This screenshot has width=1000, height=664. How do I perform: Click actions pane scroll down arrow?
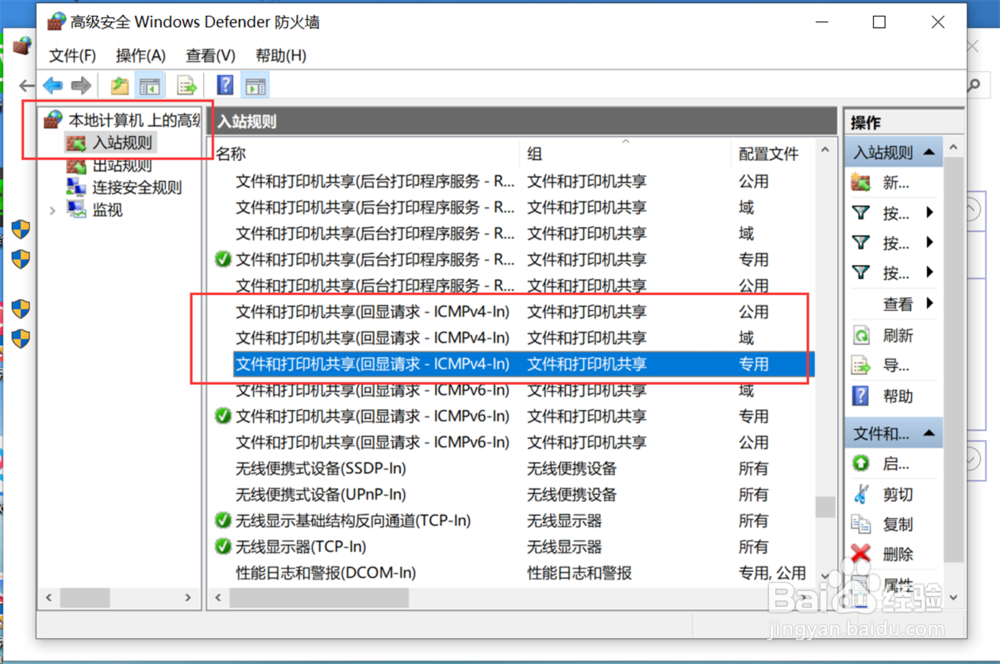[953, 598]
